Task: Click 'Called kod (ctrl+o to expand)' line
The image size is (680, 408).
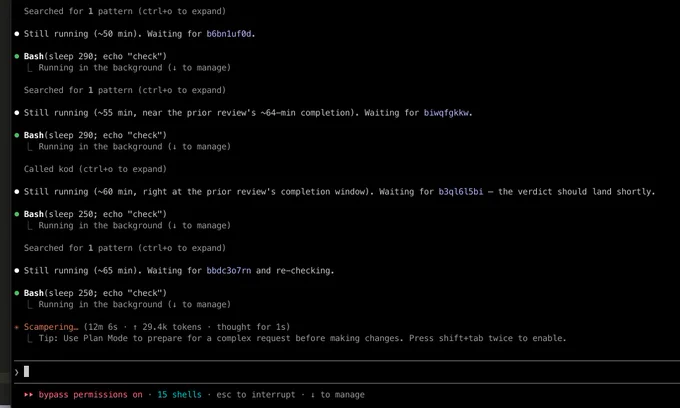Action: click(95, 169)
